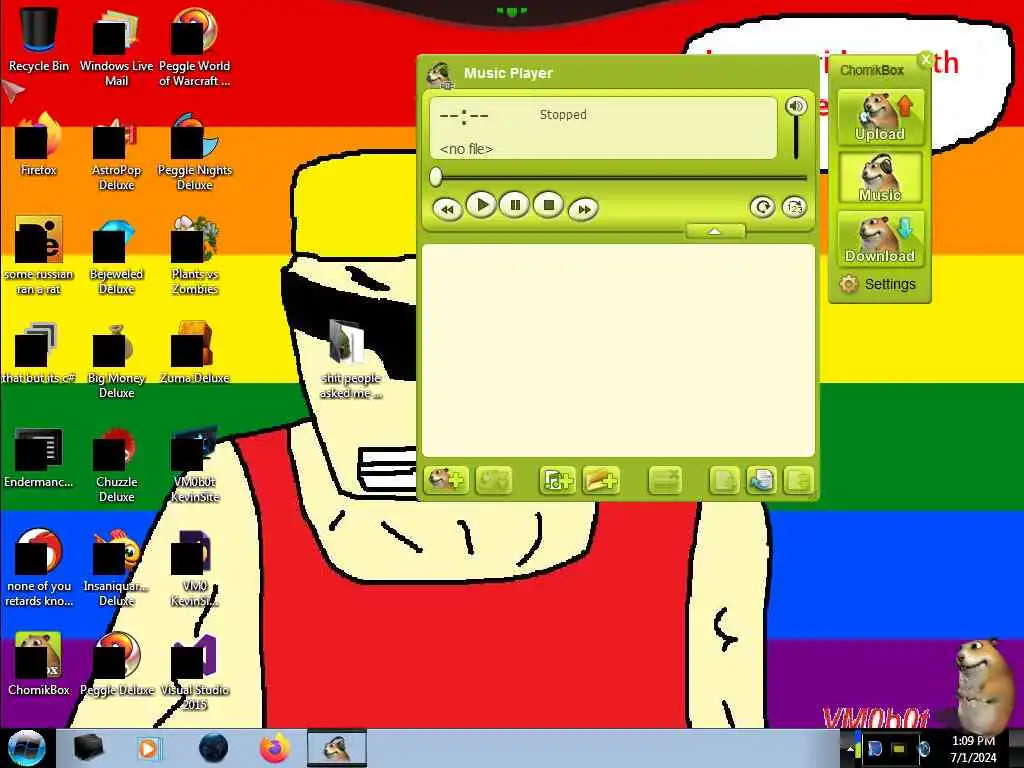The height and width of the screenshot is (768, 1024).
Task: Open the taskbar clock showing 1:09 PM
Action: click(973, 749)
